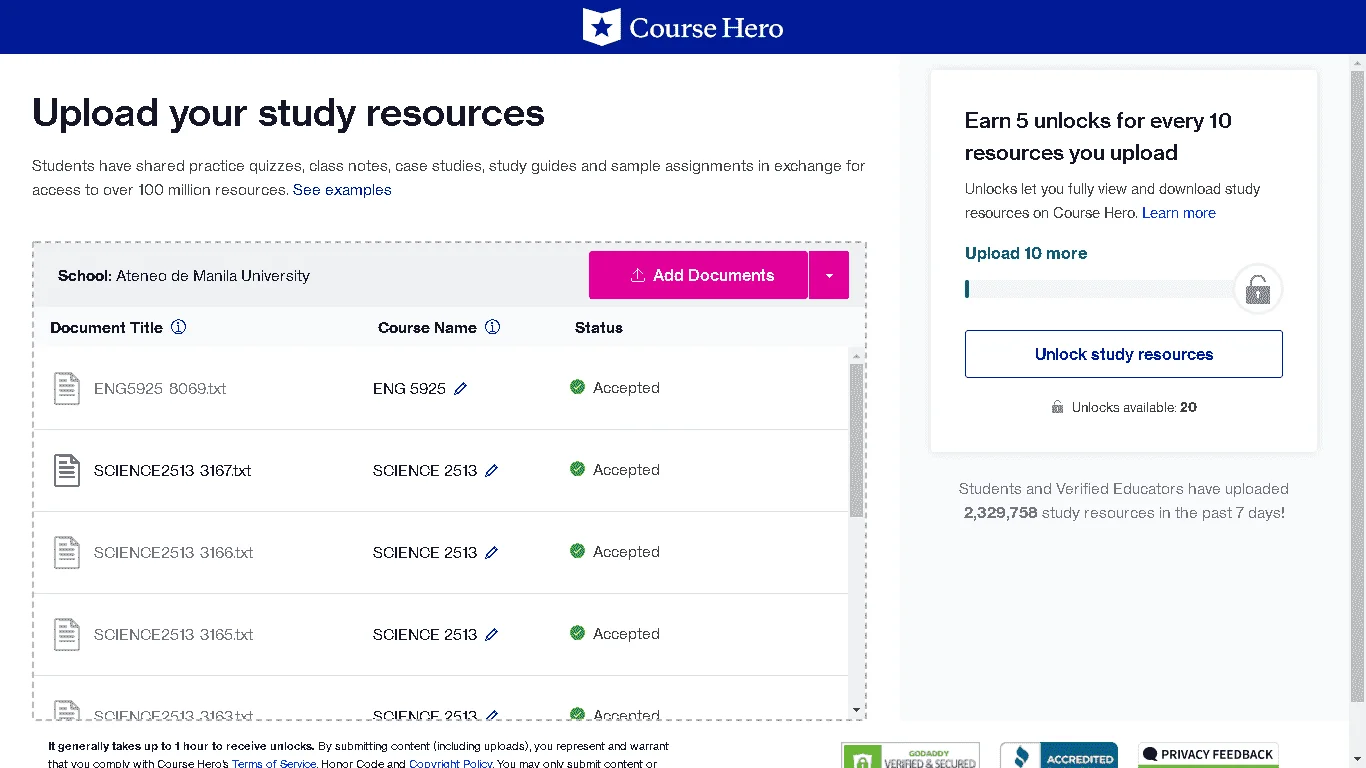The width and height of the screenshot is (1366, 768).
Task: Click the document list scroll-down arrow
Action: (856, 710)
